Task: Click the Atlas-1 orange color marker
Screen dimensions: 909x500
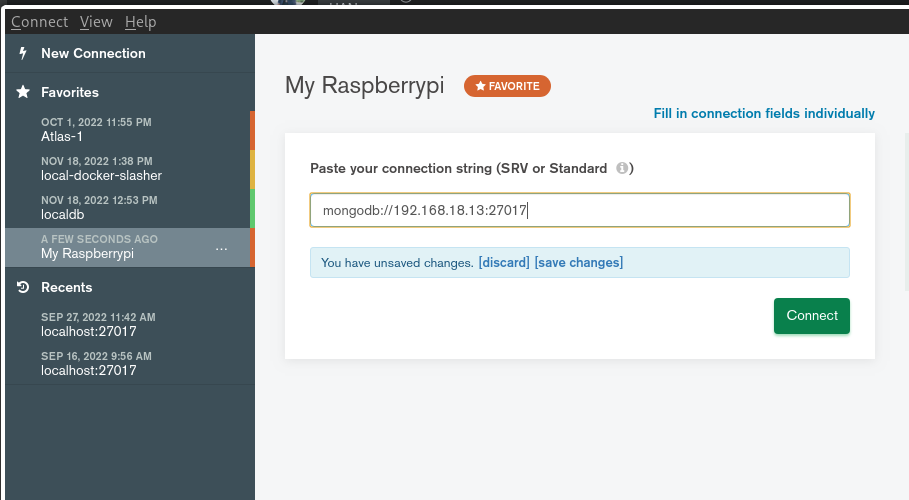Action: point(252,131)
